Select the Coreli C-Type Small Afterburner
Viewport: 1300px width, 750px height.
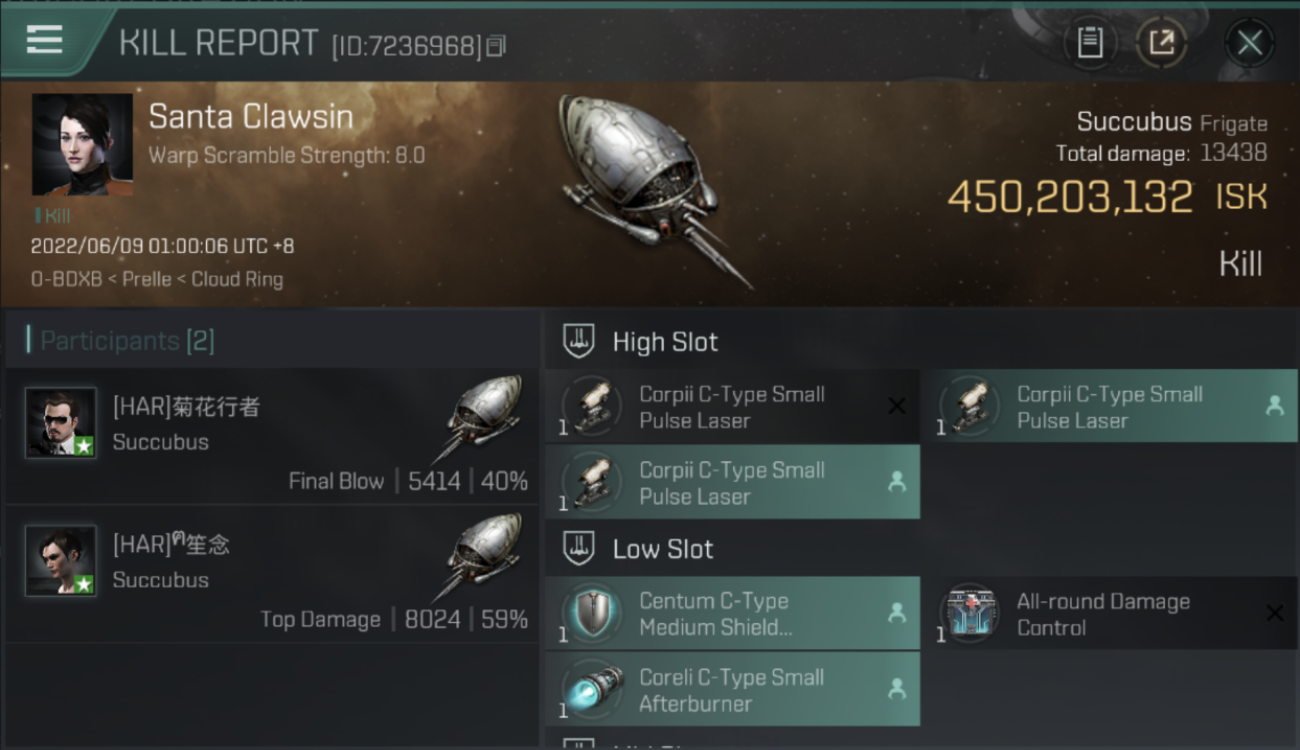click(x=732, y=690)
